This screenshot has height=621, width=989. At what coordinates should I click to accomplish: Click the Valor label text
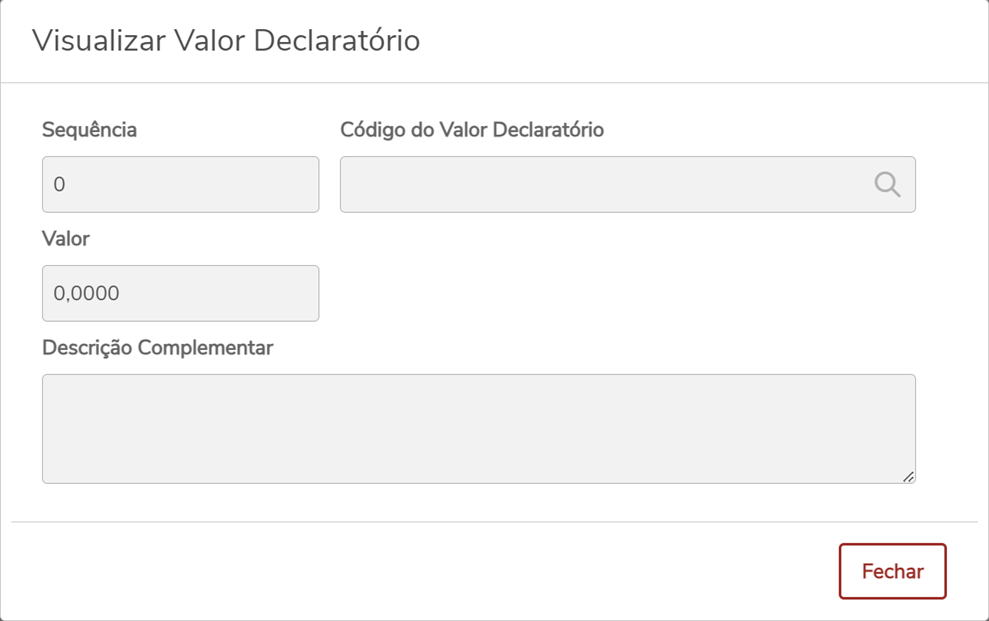click(x=66, y=239)
